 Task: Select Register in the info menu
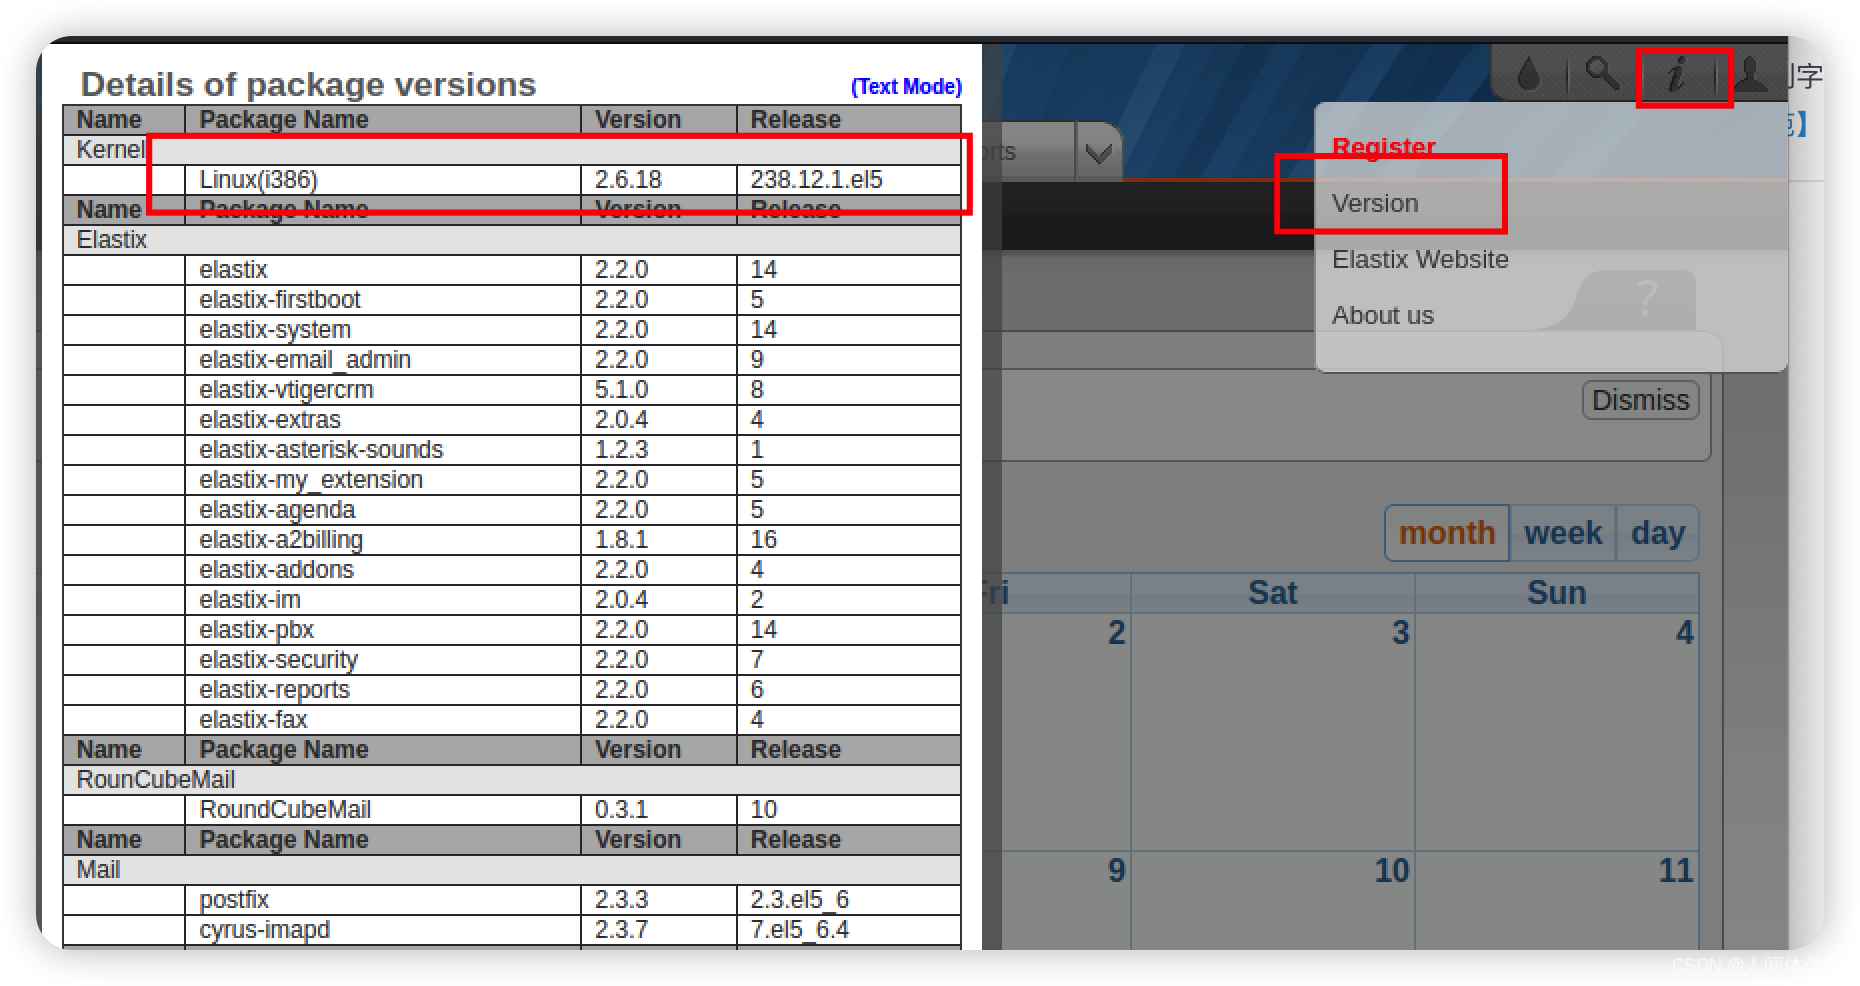coord(1384,147)
